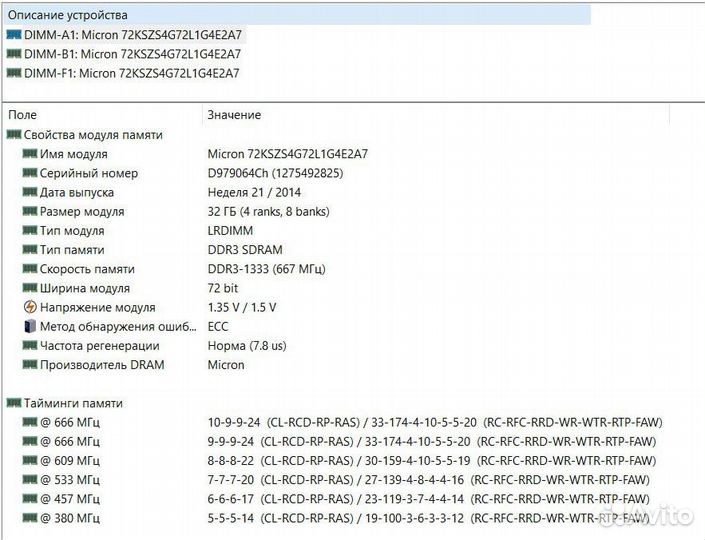Click the Поле column header
The height and width of the screenshot is (540, 705).
23,115
